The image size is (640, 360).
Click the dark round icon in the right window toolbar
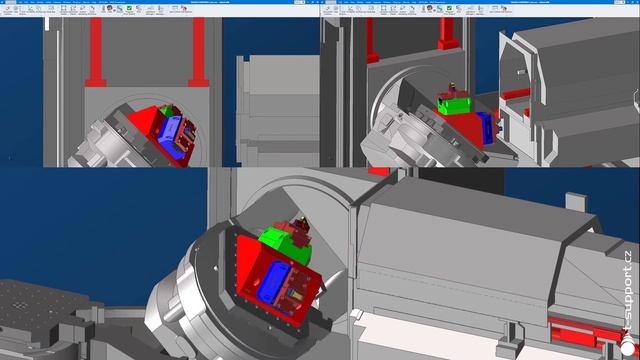(x=429, y=8)
